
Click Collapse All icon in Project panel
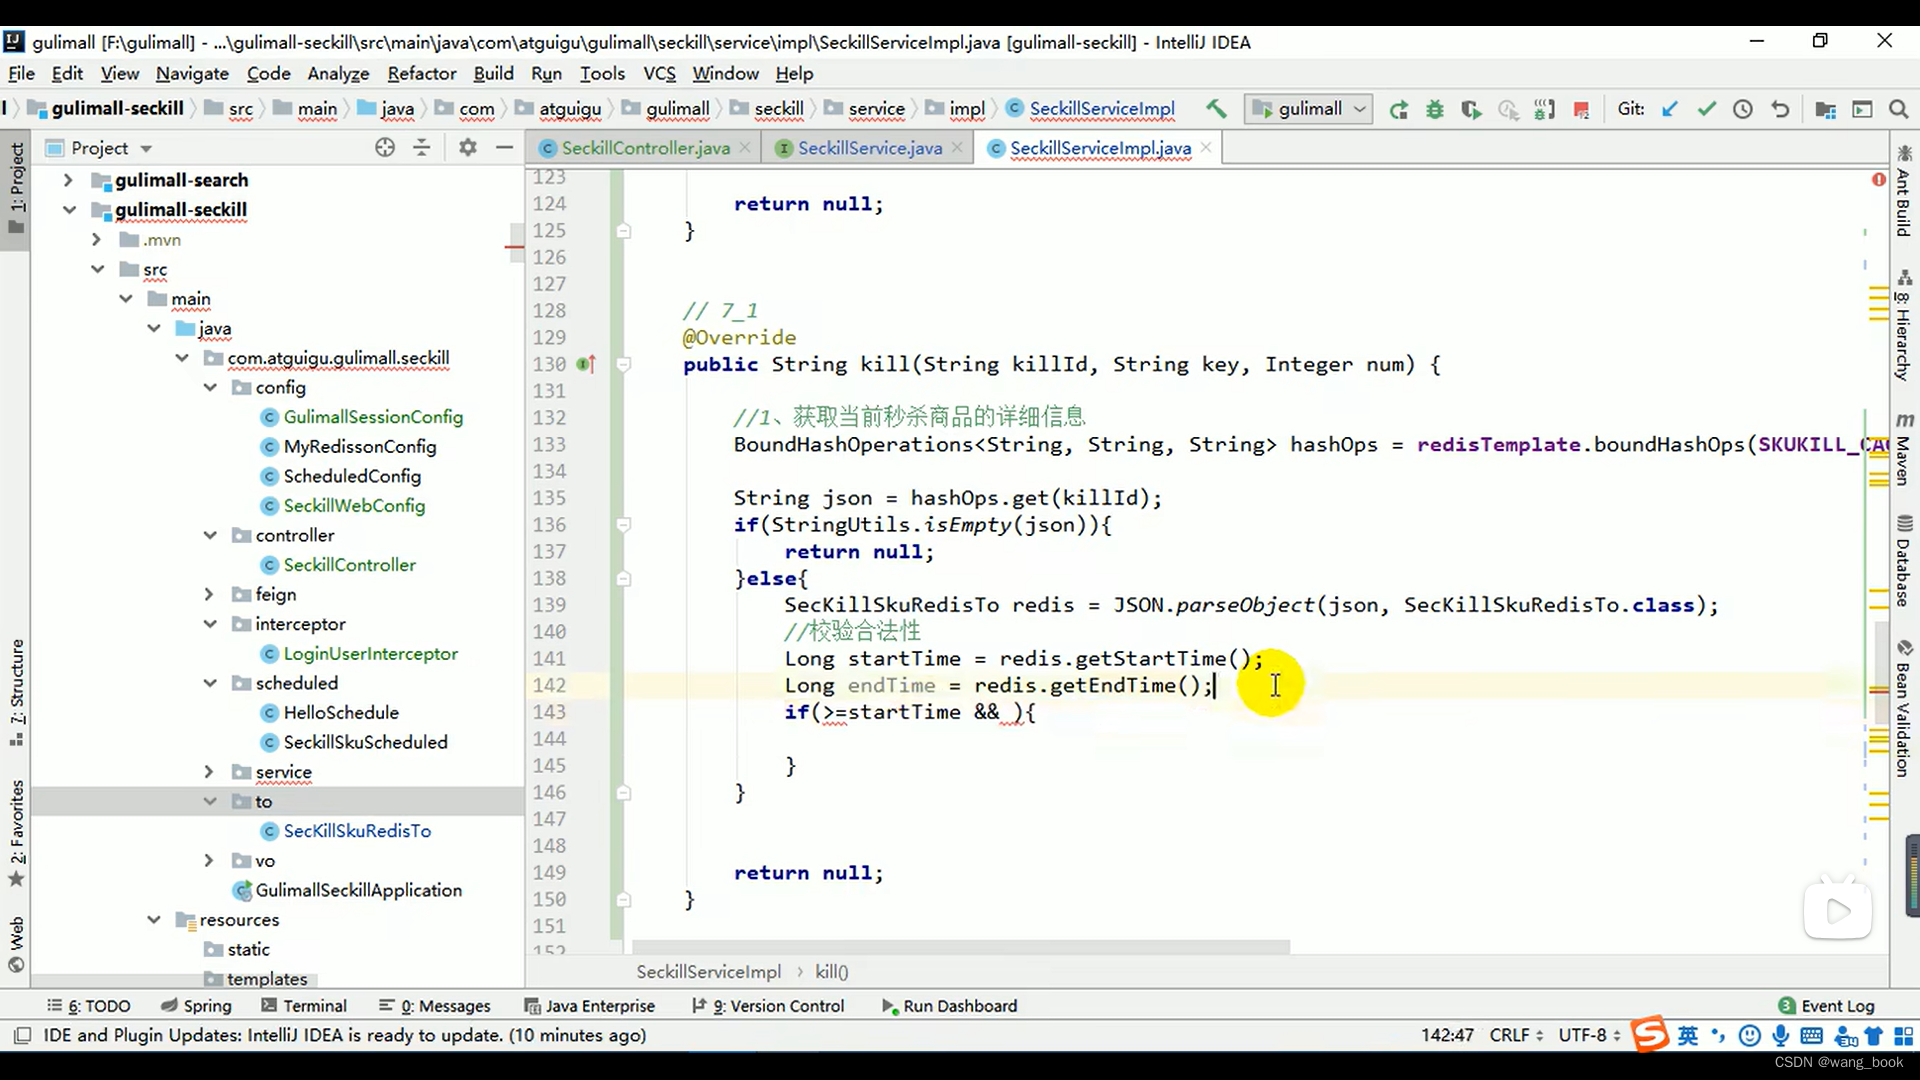click(x=422, y=148)
